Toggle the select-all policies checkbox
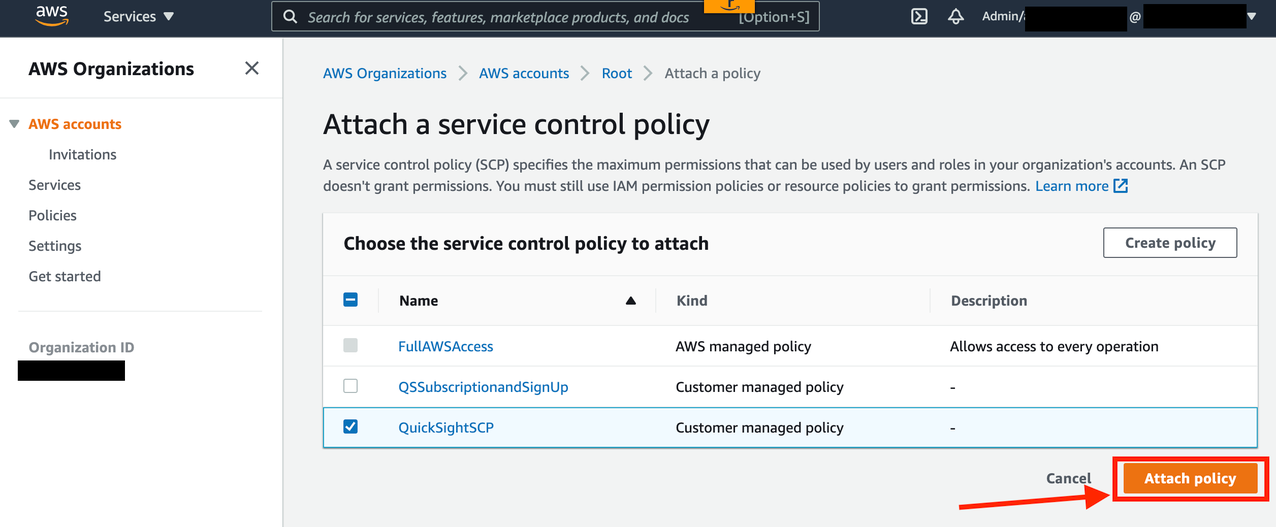The image size is (1276, 527). 350,299
